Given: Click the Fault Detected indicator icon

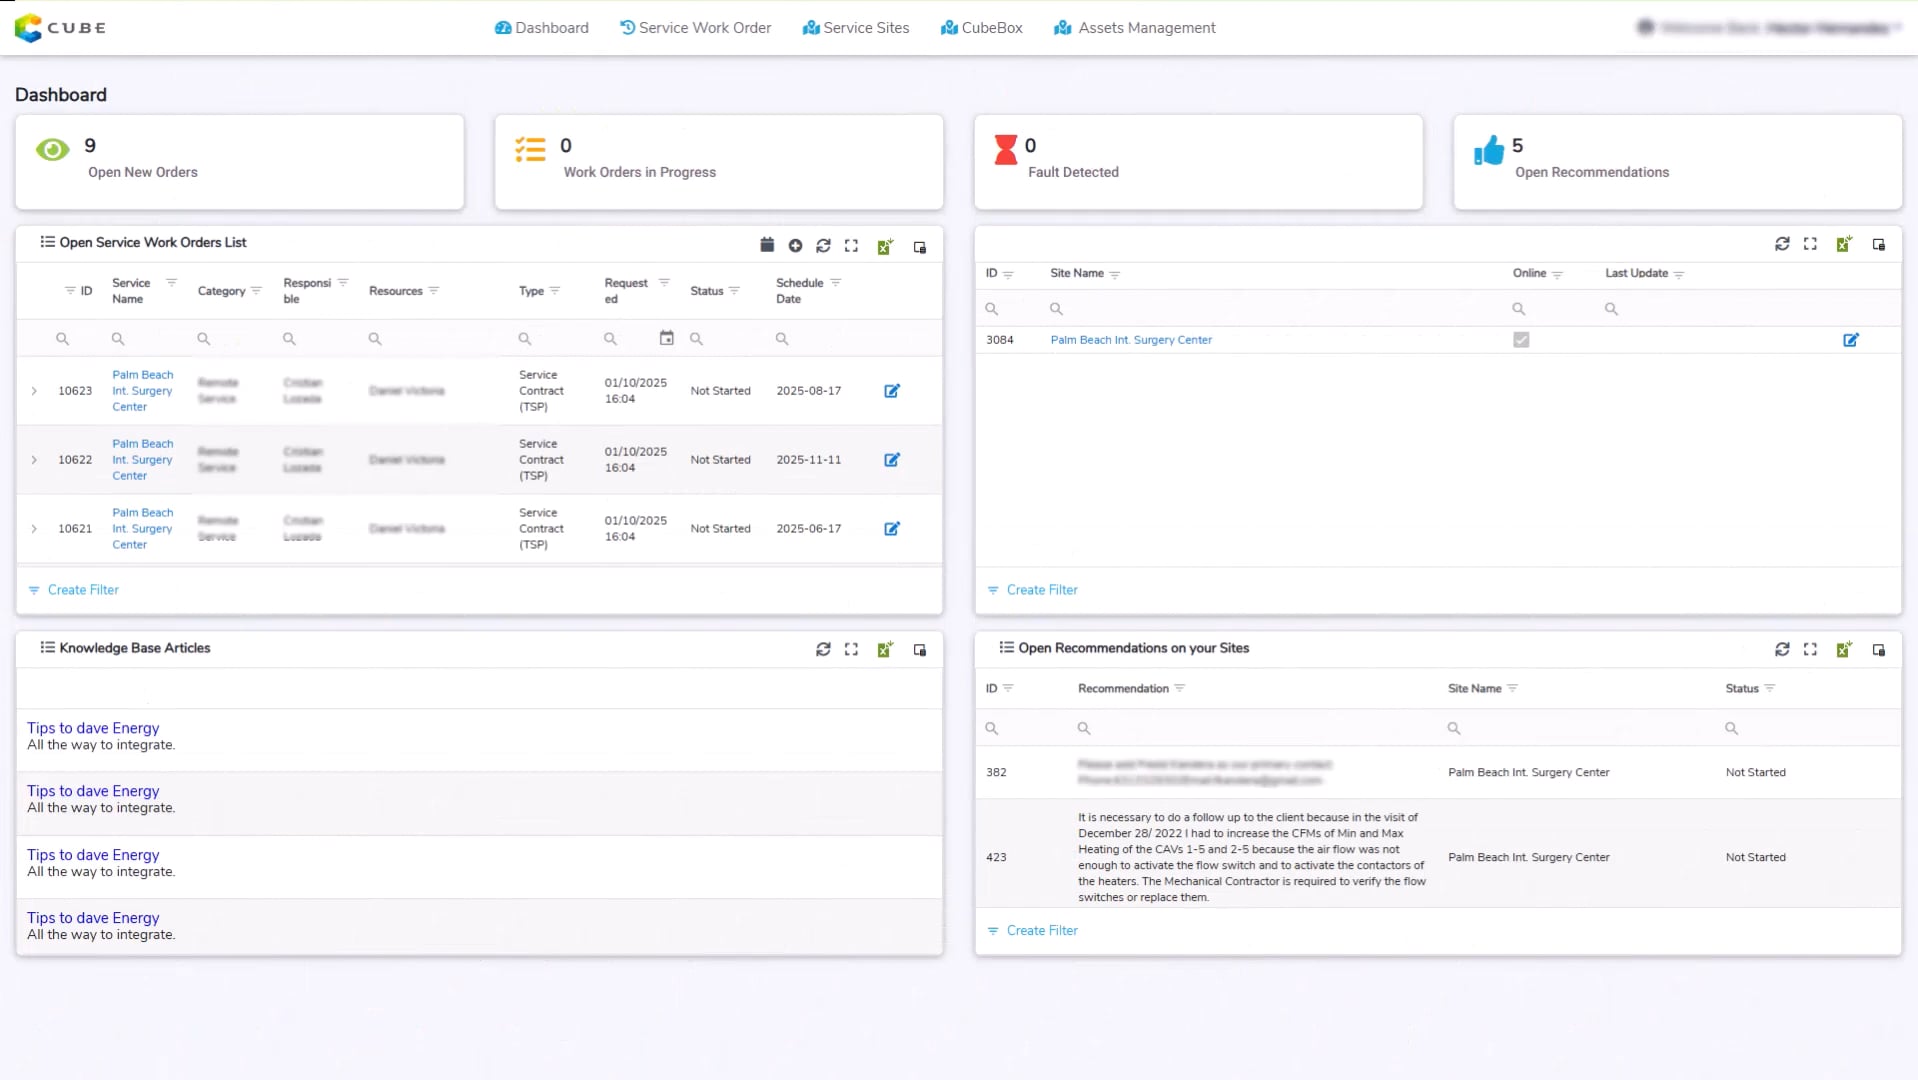Looking at the screenshot, I should point(1005,151).
